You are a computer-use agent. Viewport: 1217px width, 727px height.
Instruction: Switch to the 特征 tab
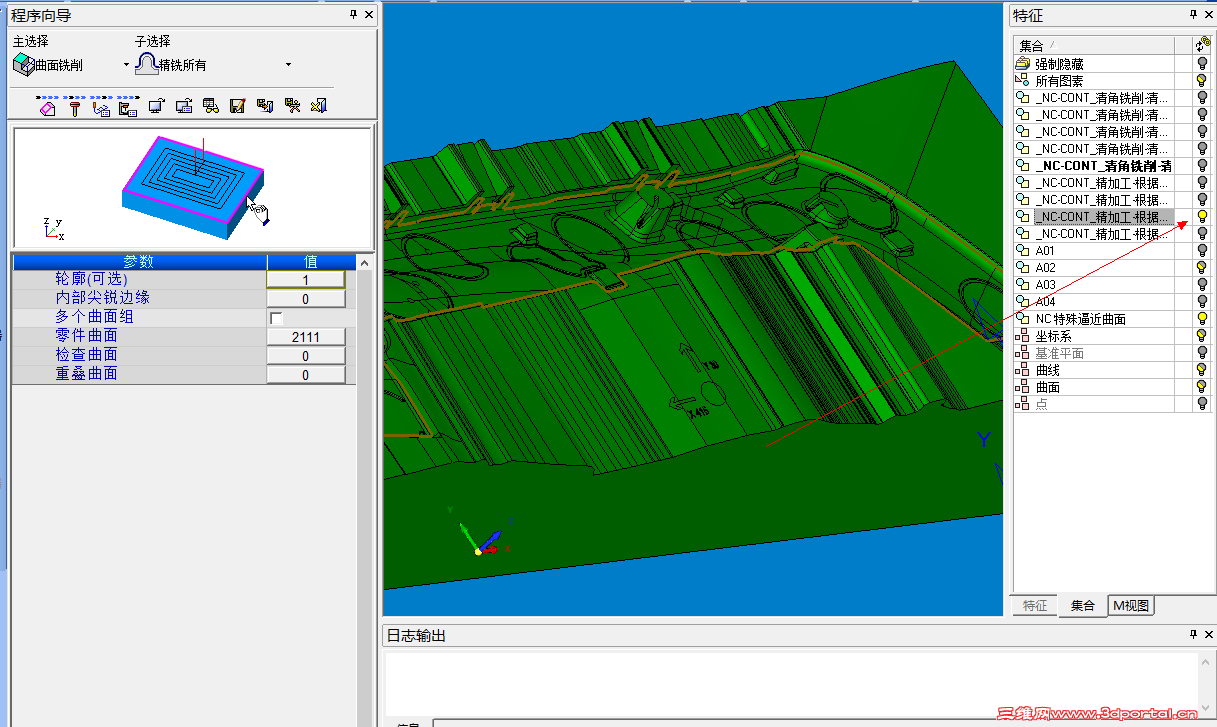click(x=1034, y=605)
